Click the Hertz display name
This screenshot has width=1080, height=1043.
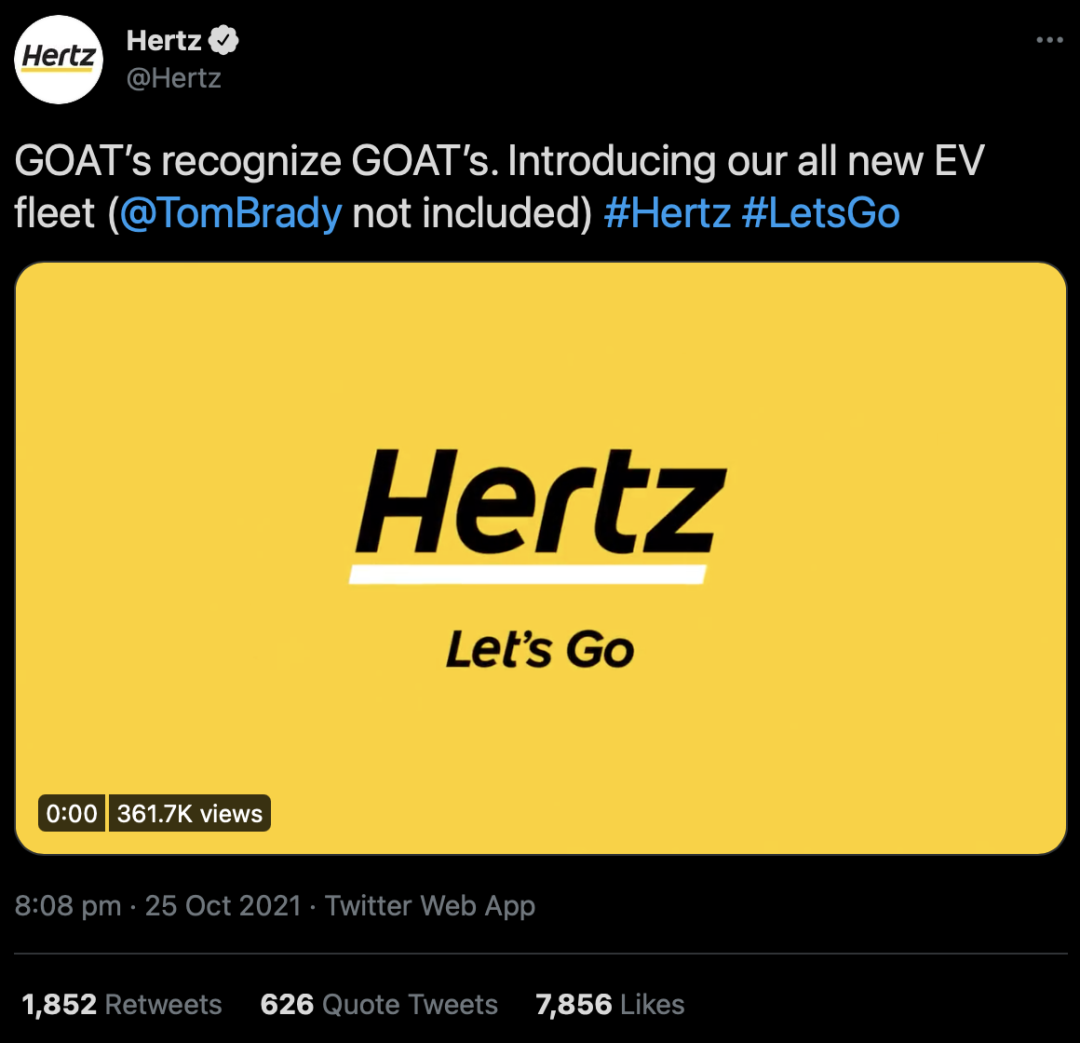coord(163,41)
